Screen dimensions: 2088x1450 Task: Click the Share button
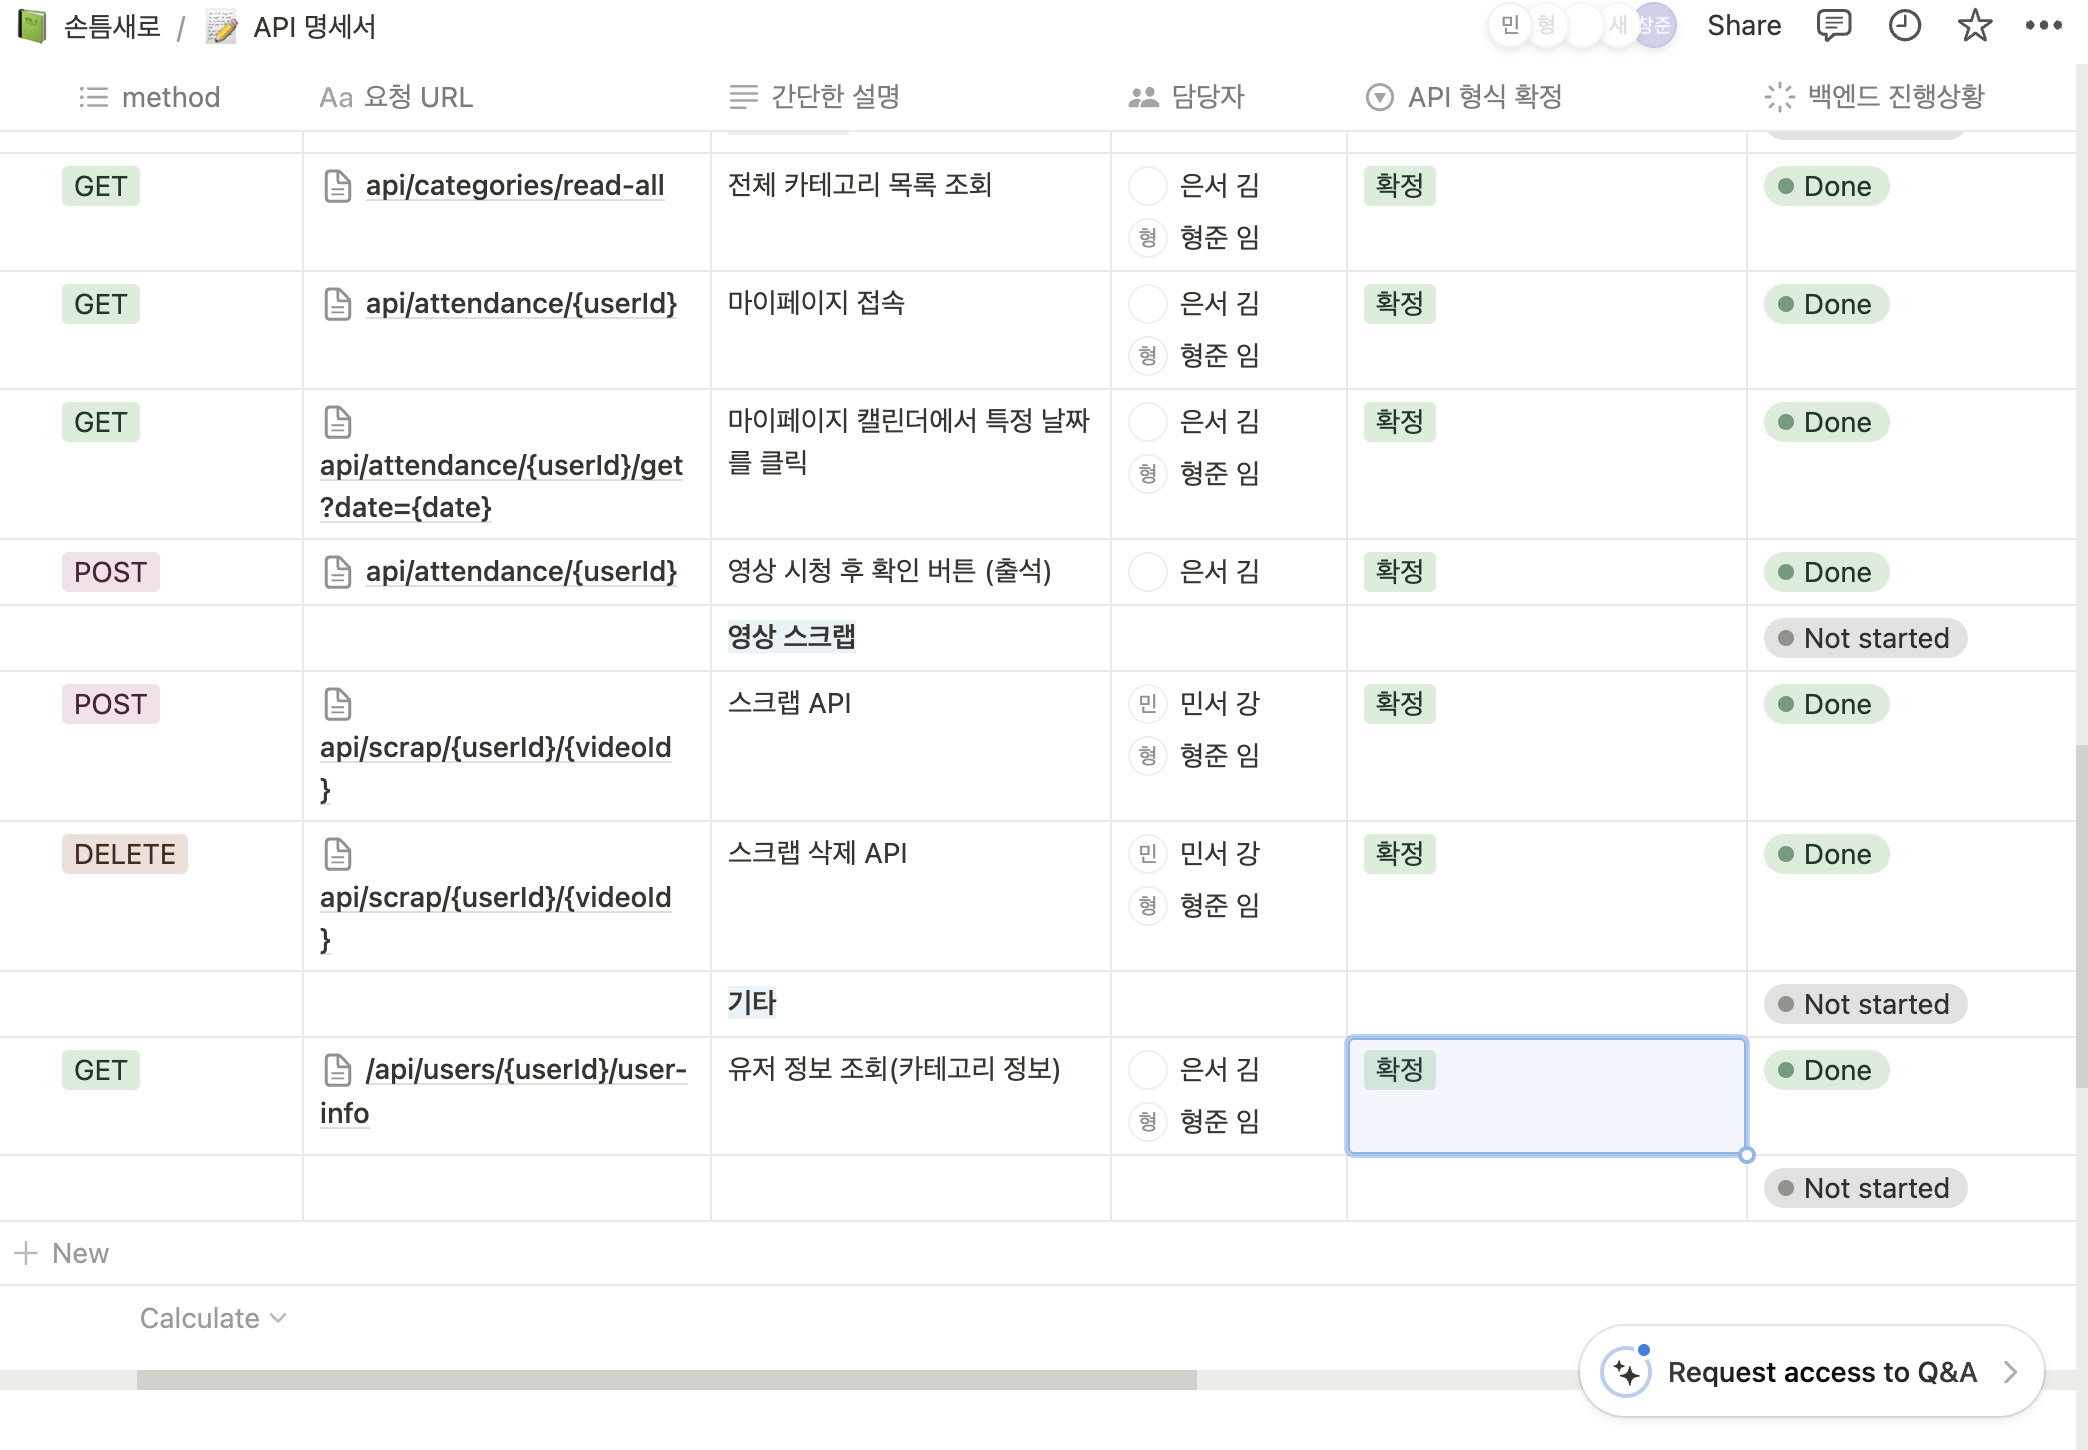click(1743, 26)
